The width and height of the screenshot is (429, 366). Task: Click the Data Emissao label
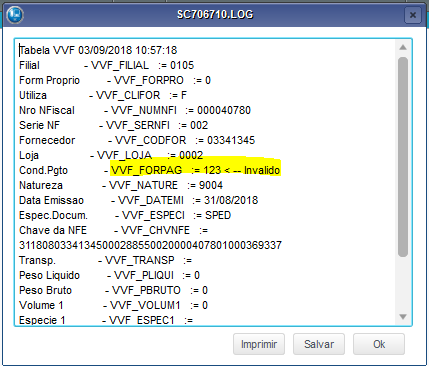point(51,200)
